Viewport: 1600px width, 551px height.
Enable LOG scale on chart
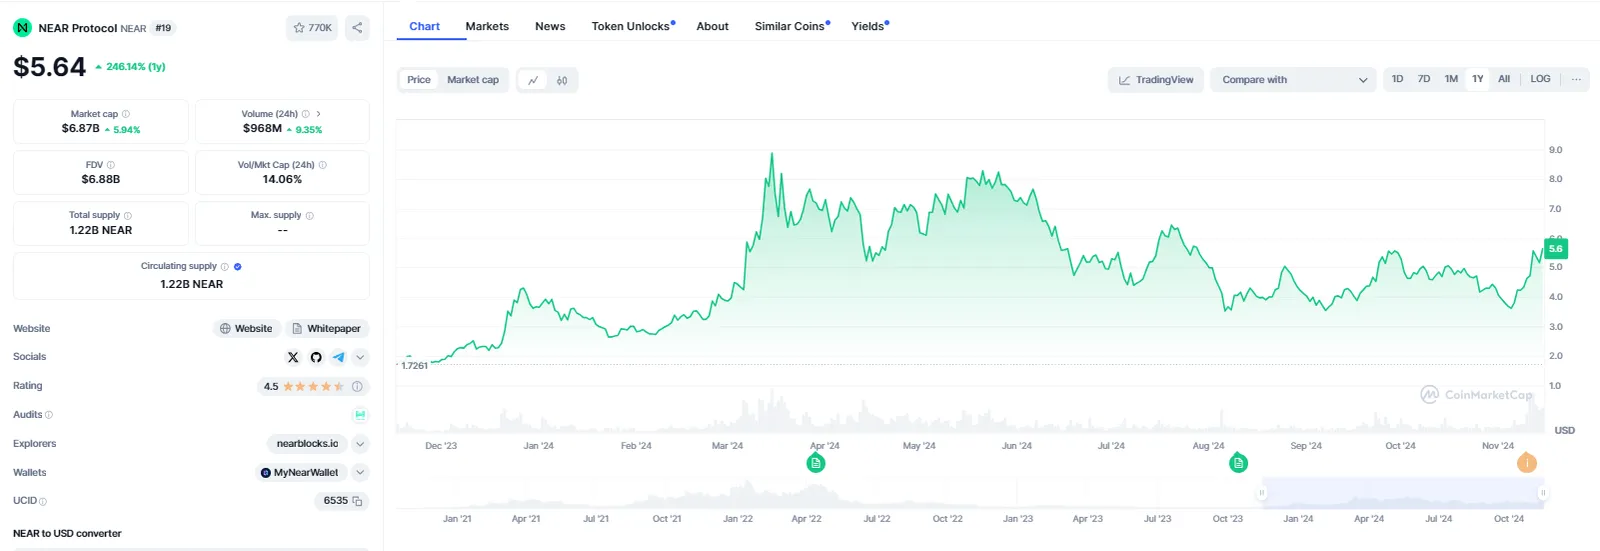(1540, 79)
